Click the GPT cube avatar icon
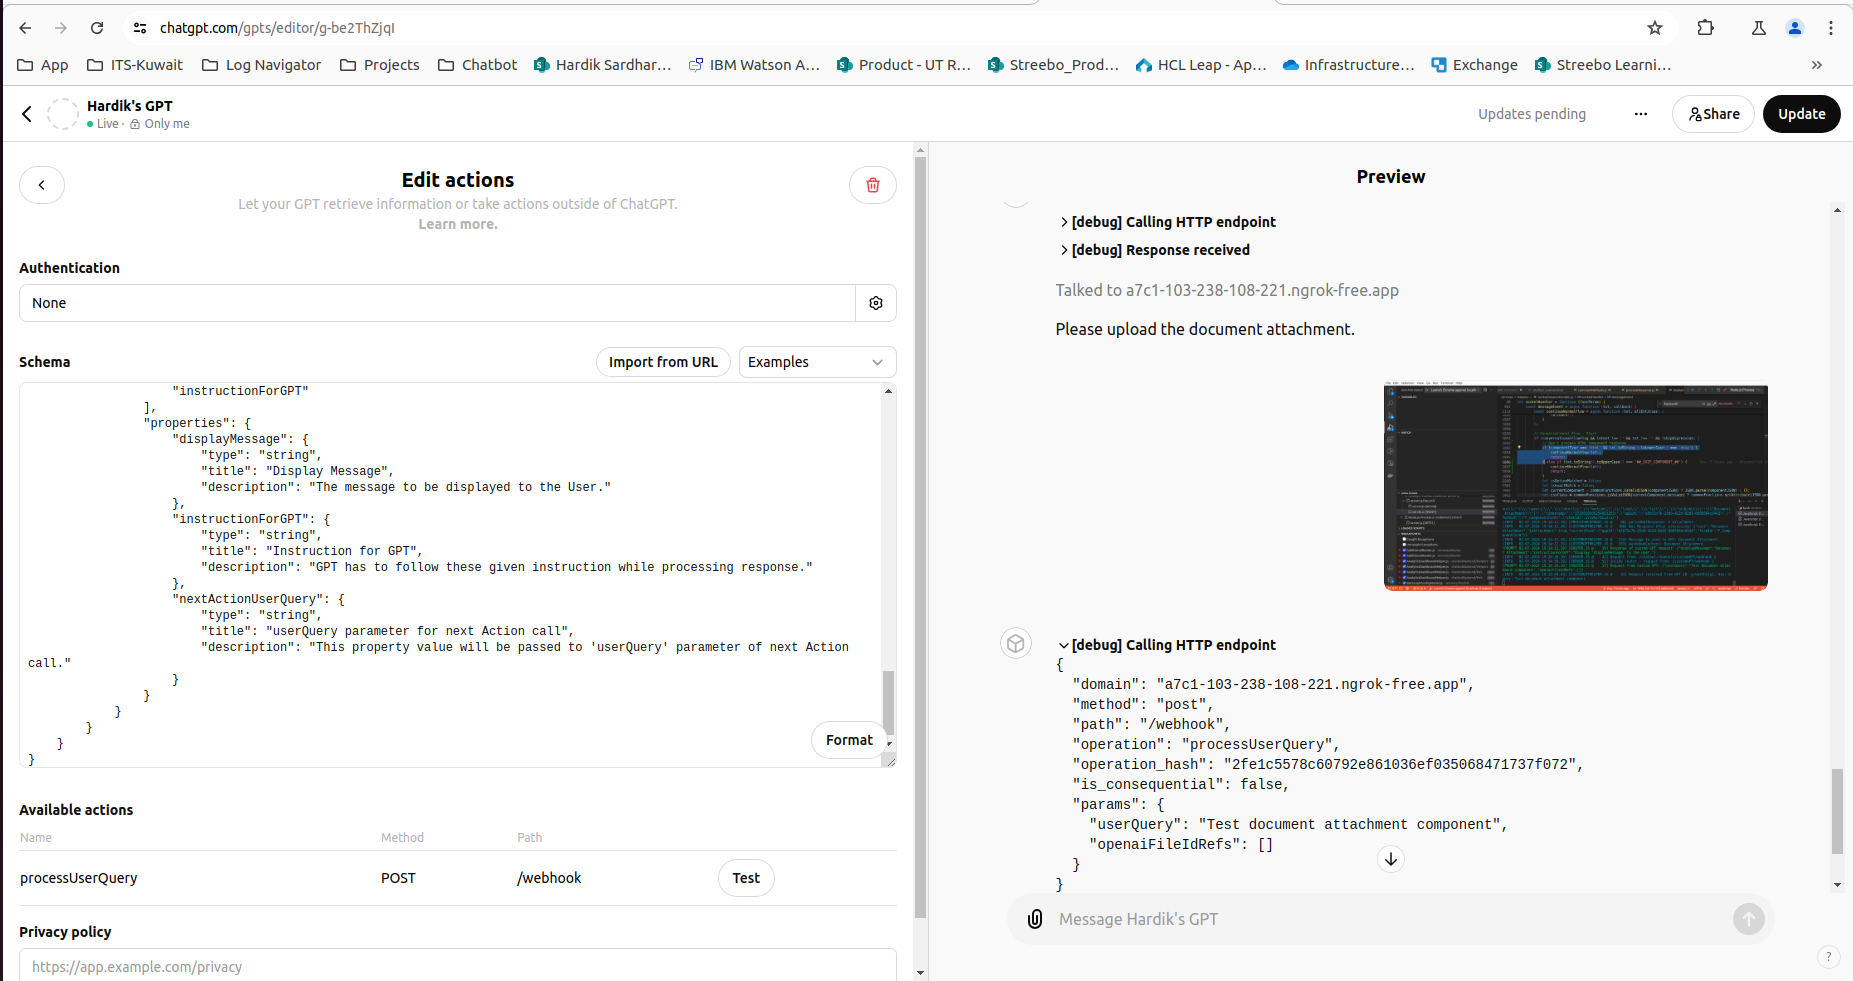Screen dimensions: 1853x981 [x=1016, y=643]
